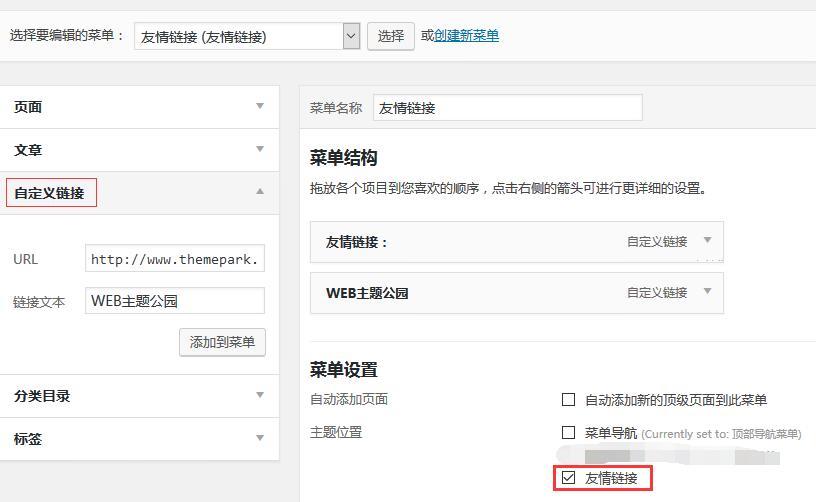This screenshot has width=816, height=502.
Task: Check the 菜单导航 theme location
Action: click(x=568, y=433)
